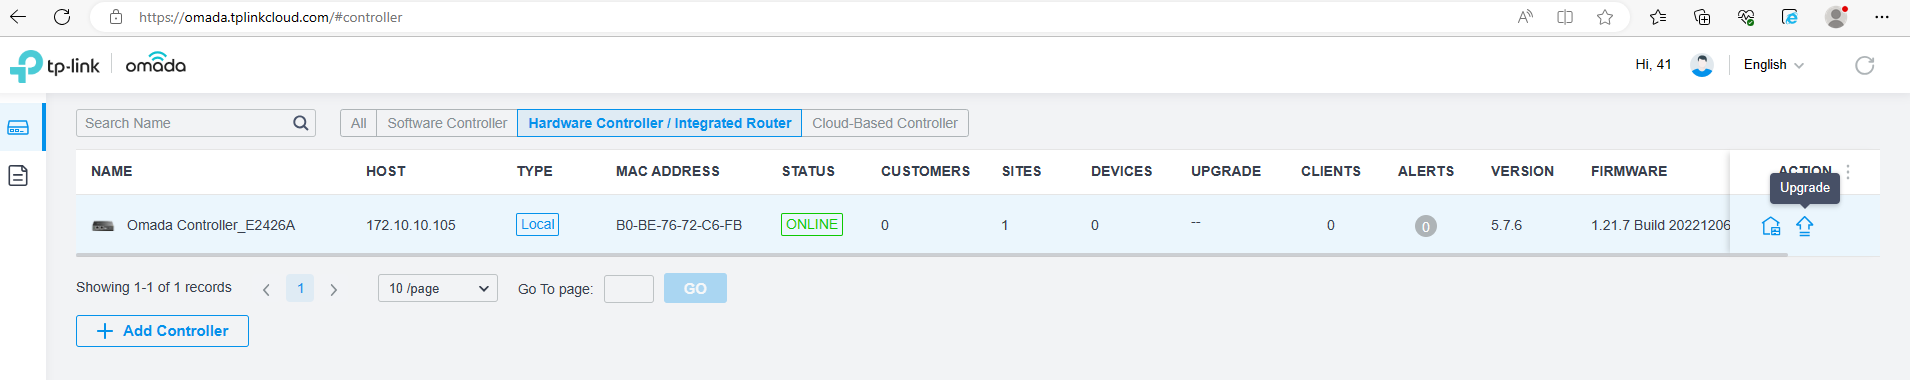1910x380 pixels.
Task: Toggle browser split screen view
Action: [1565, 17]
